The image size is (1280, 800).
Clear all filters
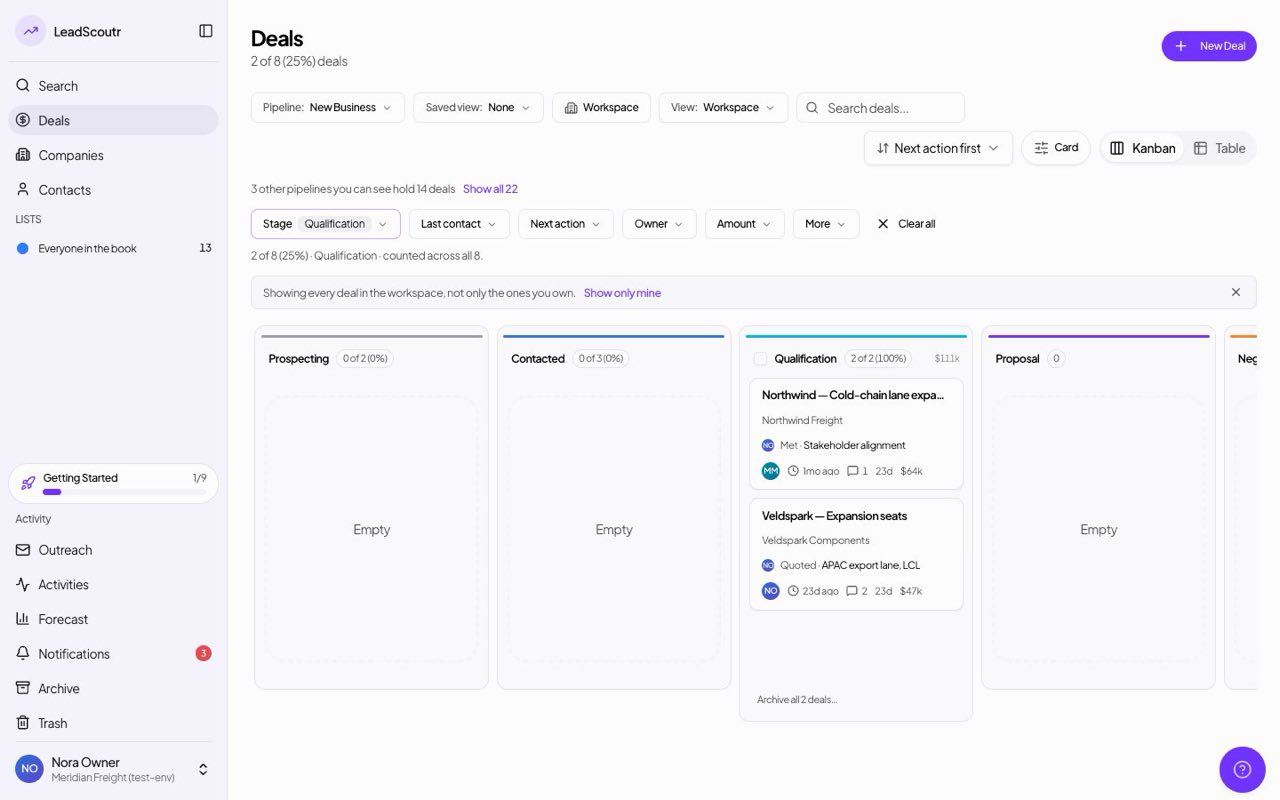point(906,224)
